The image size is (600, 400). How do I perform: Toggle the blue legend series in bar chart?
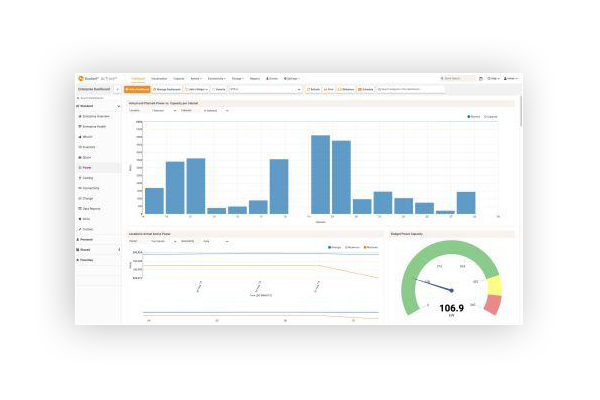[474, 117]
